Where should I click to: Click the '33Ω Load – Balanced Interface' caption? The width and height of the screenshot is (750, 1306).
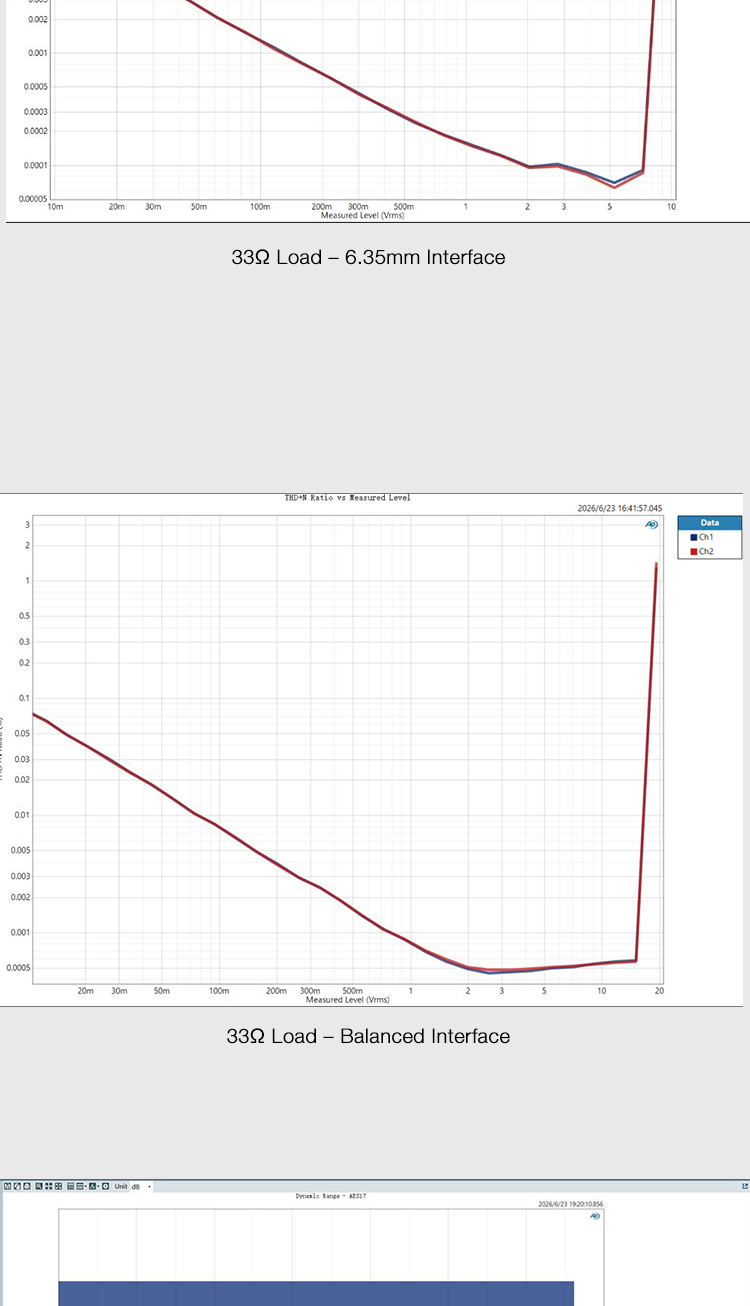[x=368, y=1036]
